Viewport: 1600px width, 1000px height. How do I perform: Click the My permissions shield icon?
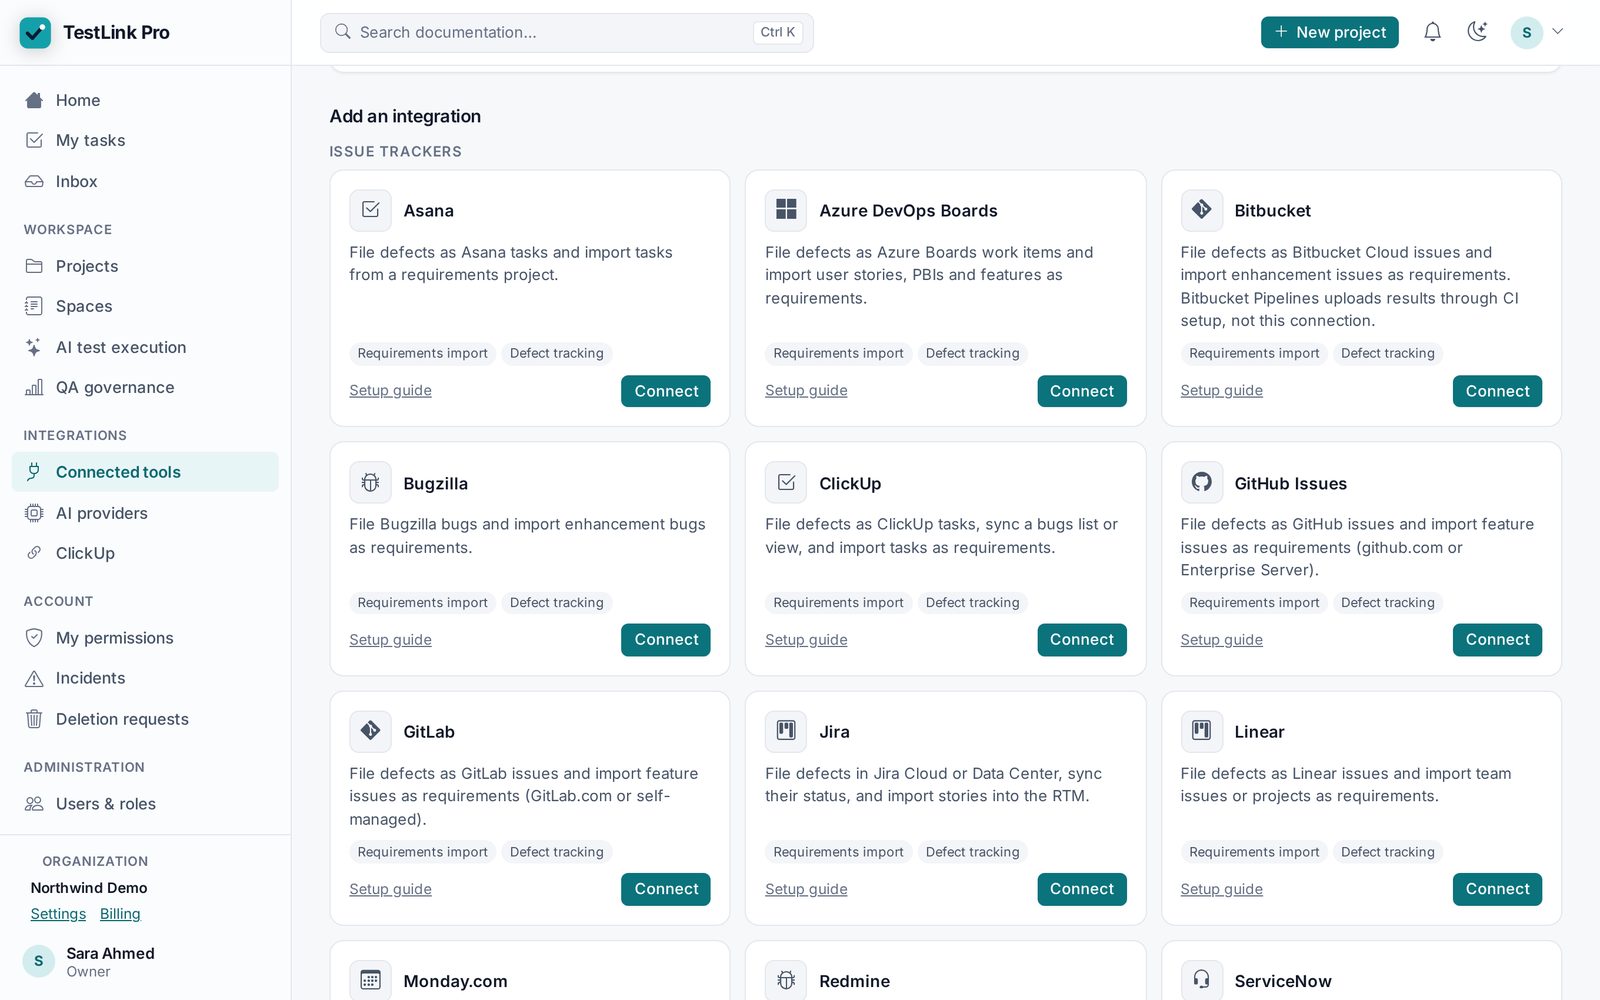[x=34, y=638]
